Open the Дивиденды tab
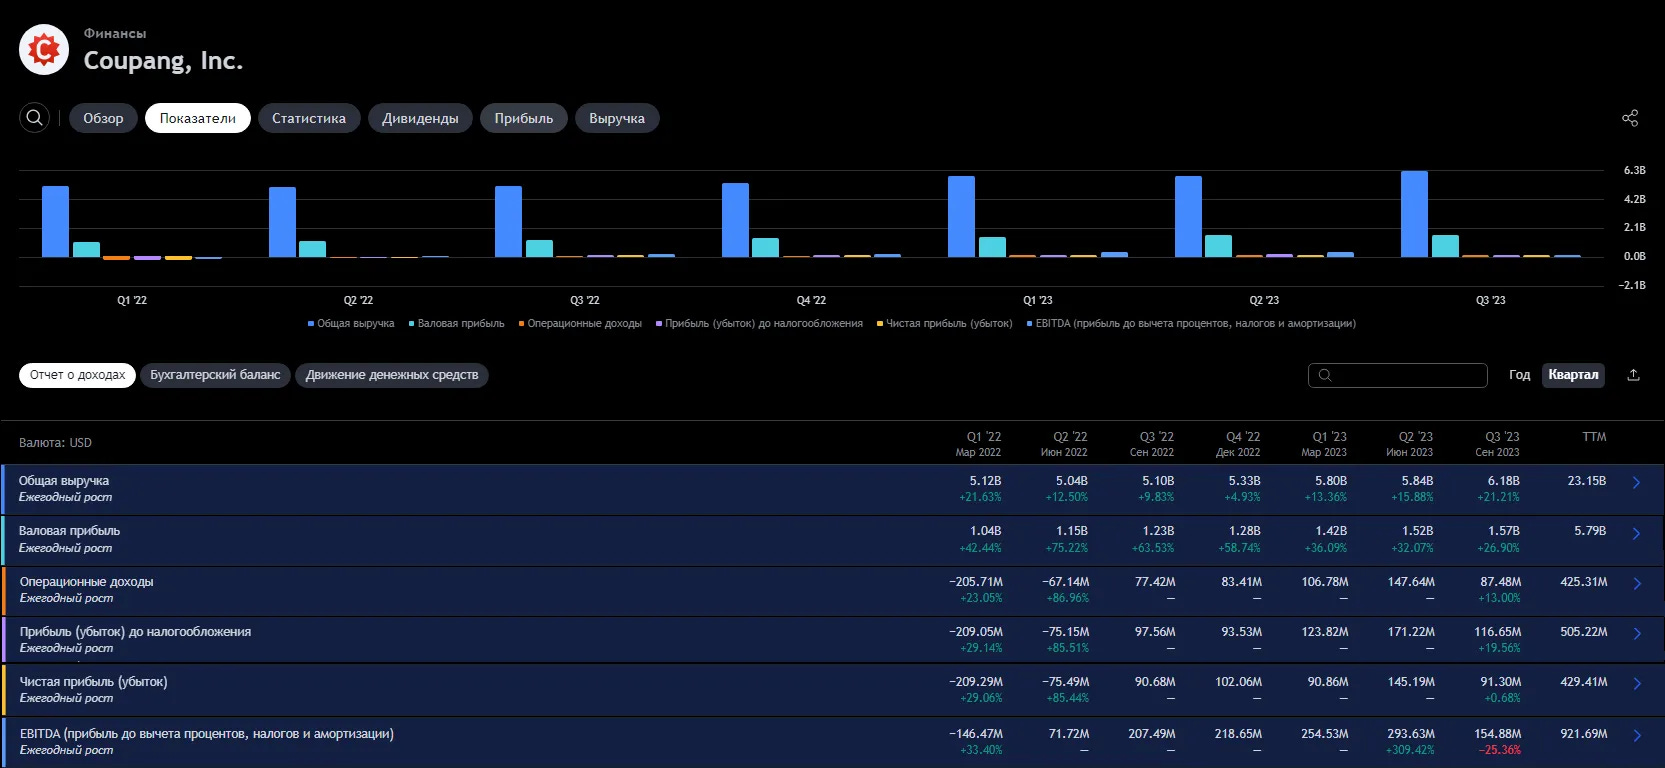Image resolution: width=1665 pixels, height=768 pixels. 420,118
